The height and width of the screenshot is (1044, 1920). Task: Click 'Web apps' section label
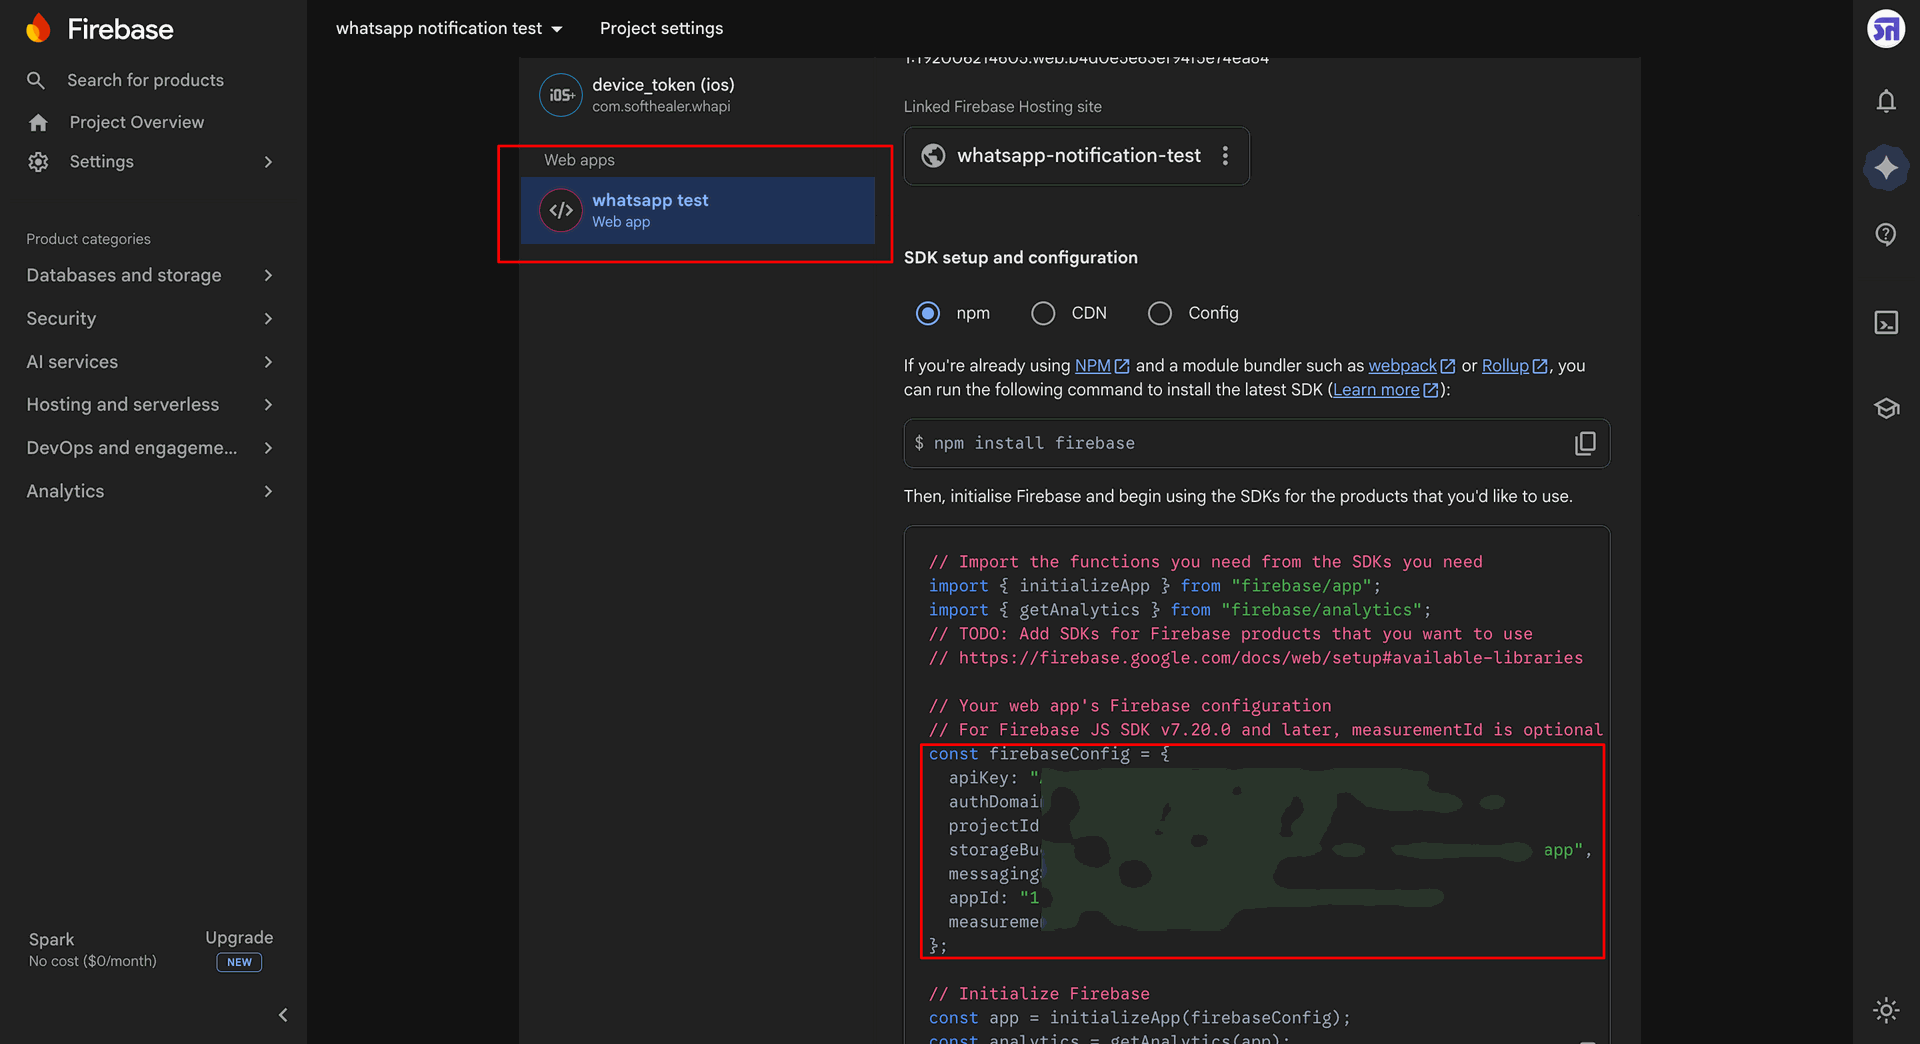pos(579,160)
